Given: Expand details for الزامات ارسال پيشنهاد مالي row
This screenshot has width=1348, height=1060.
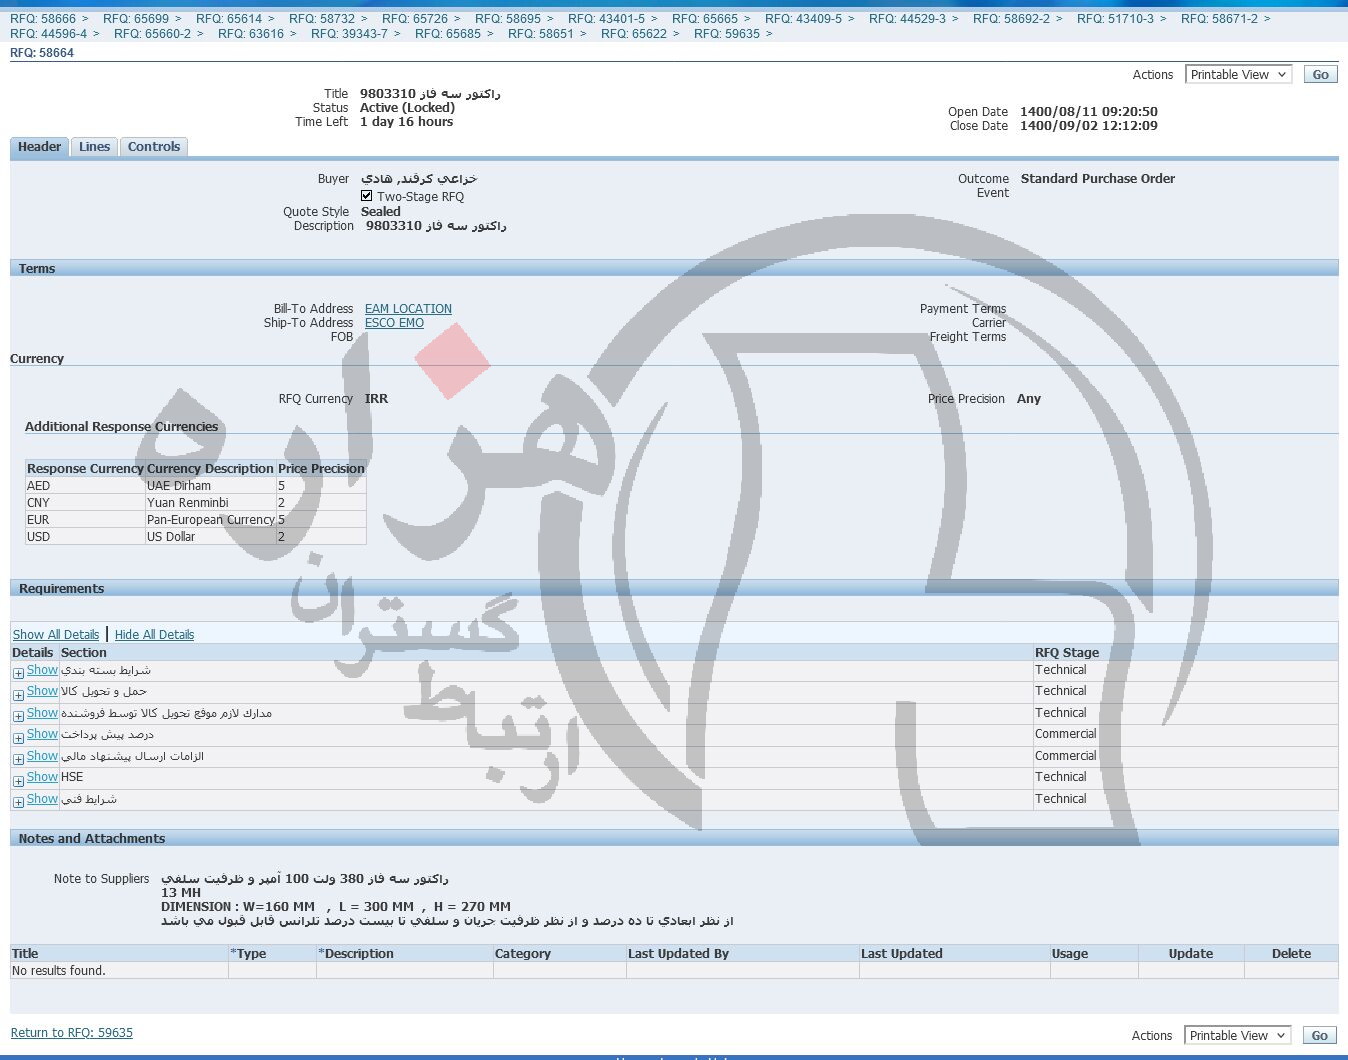Looking at the screenshot, I should (x=18, y=759).
